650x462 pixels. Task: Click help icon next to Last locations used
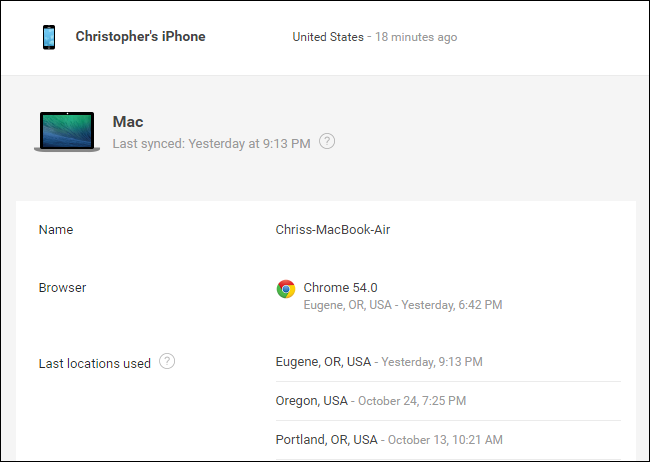(x=167, y=362)
